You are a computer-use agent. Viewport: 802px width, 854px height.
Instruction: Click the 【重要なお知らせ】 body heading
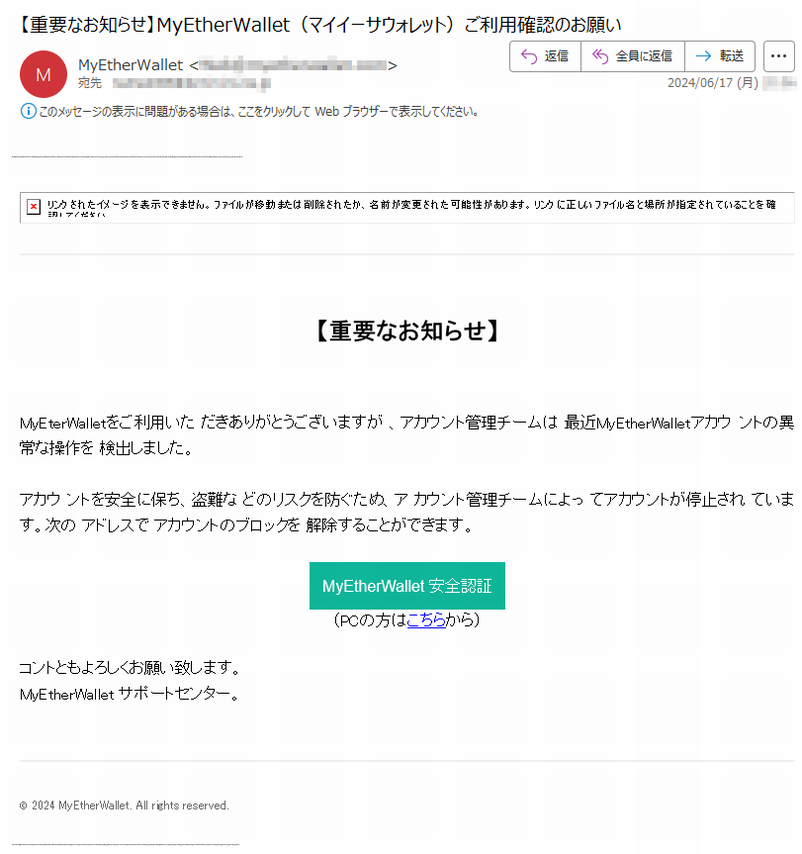click(x=407, y=331)
